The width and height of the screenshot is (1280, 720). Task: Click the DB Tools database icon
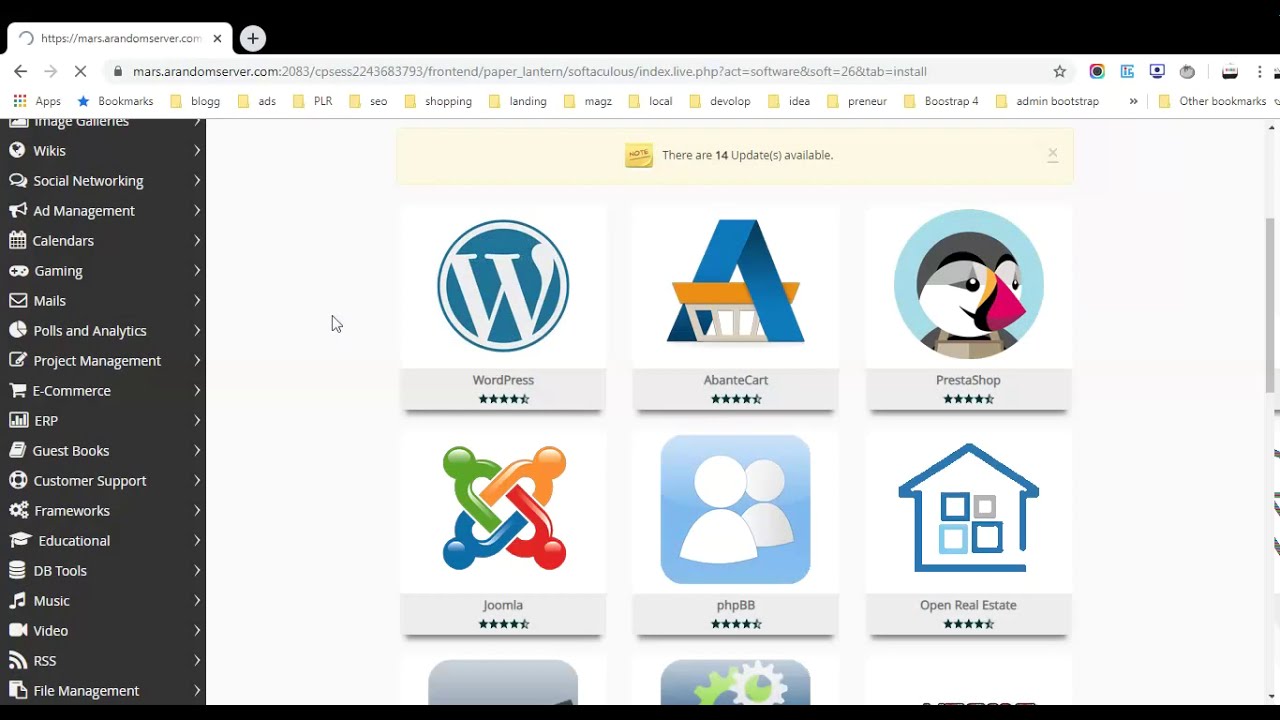(x=16, y=570)
